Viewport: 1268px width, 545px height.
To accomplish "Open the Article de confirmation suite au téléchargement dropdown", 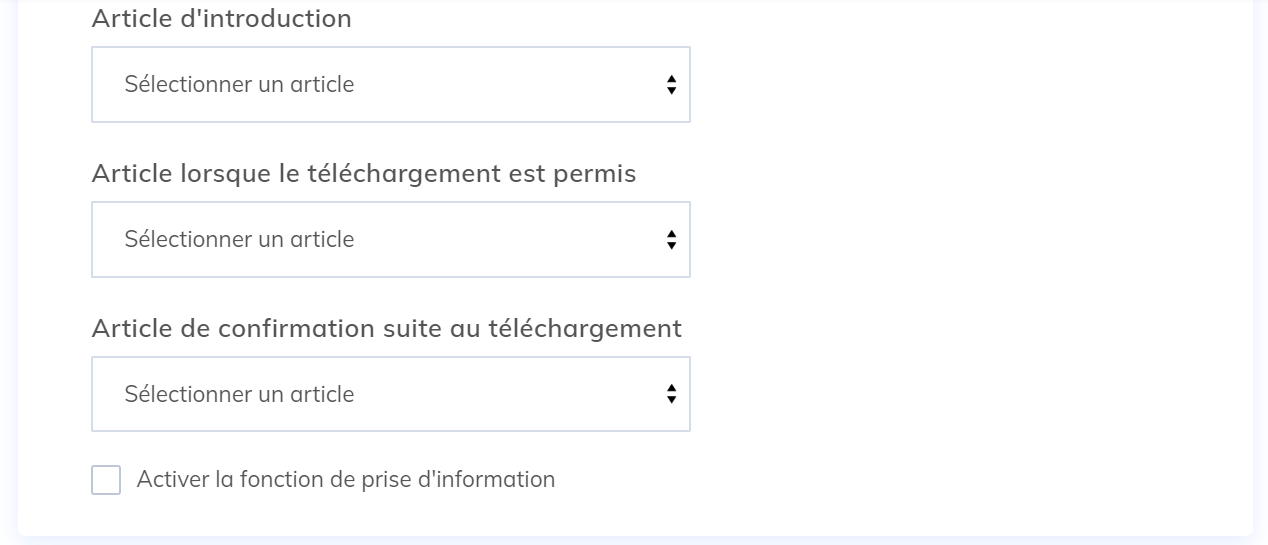I will tap(390, 395).
